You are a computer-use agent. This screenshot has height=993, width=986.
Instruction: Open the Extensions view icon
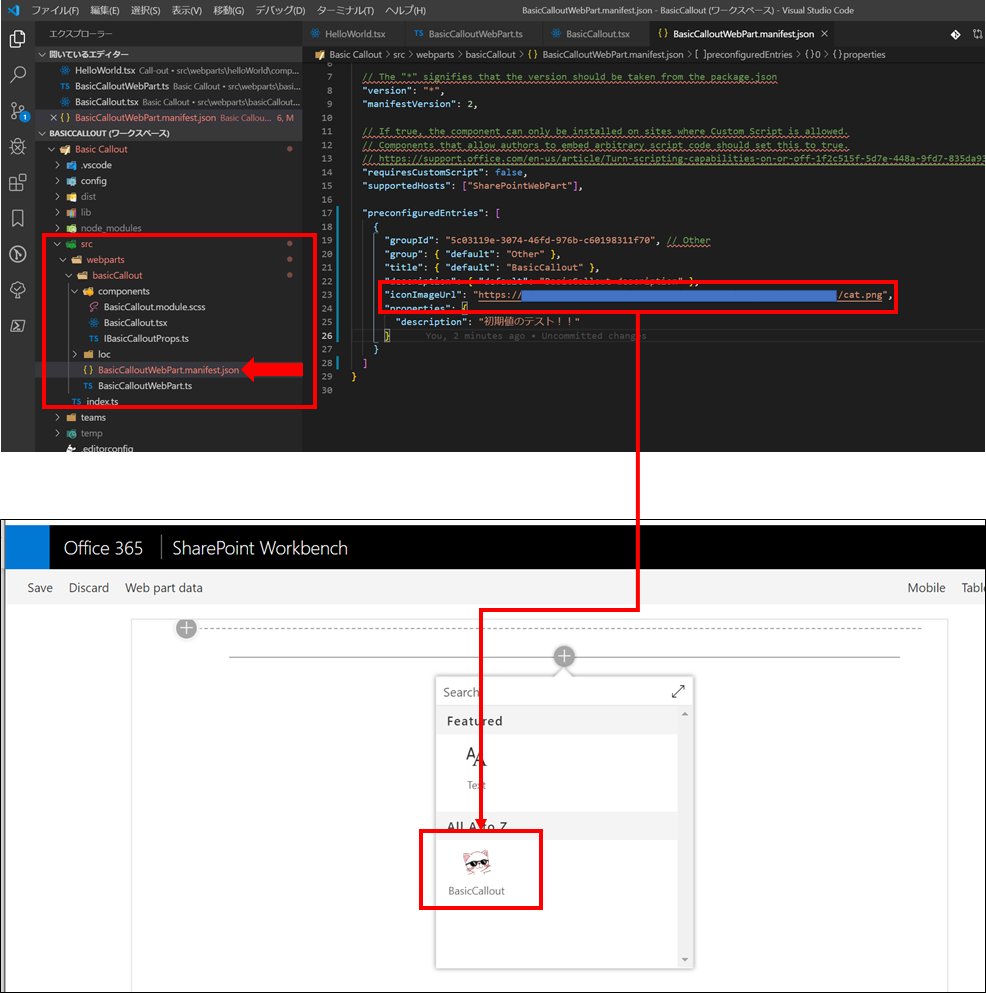pyautogui.click(x=18, y=182)
